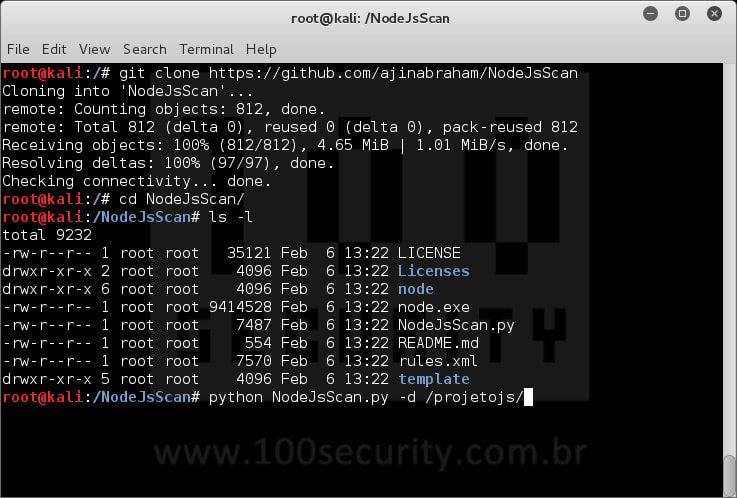Click the GitHub URL in git clone command
The height and width of the screenshot is (498, 737).
pos(393,73)
